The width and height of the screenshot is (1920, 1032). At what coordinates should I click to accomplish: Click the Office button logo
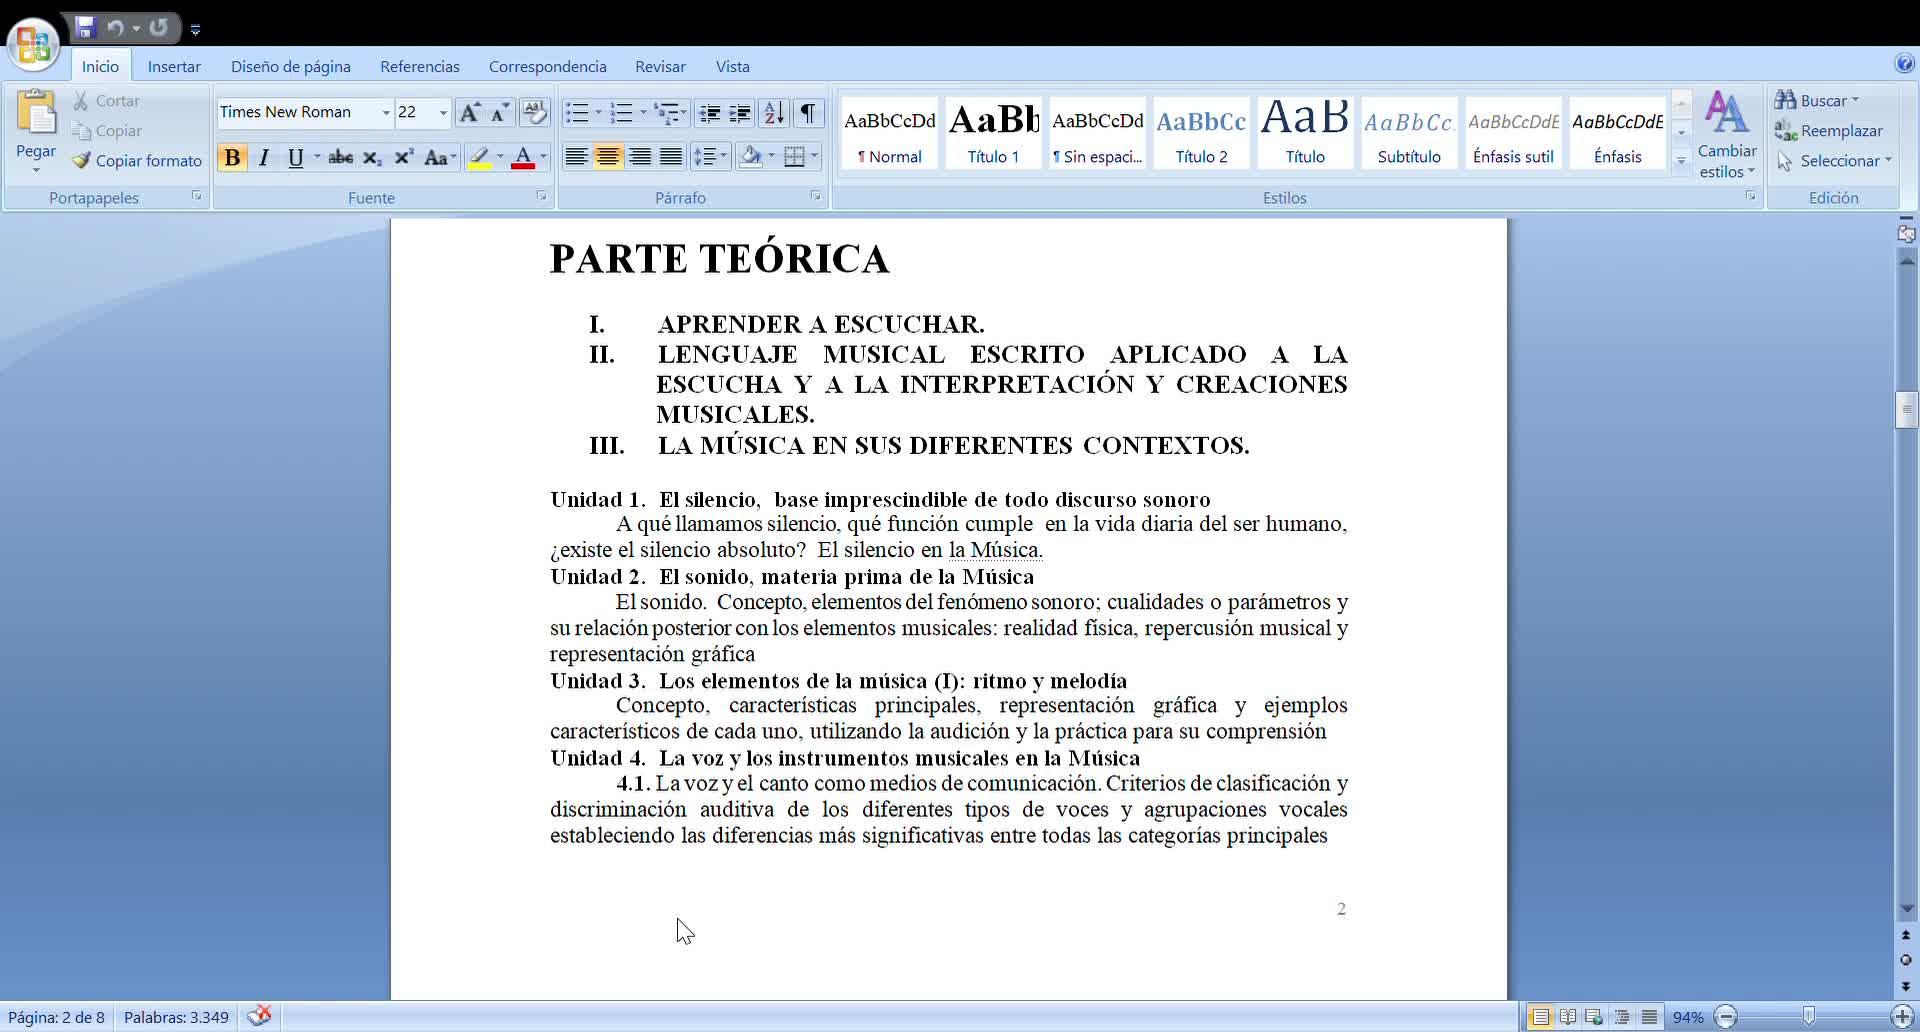pos(33,44)
